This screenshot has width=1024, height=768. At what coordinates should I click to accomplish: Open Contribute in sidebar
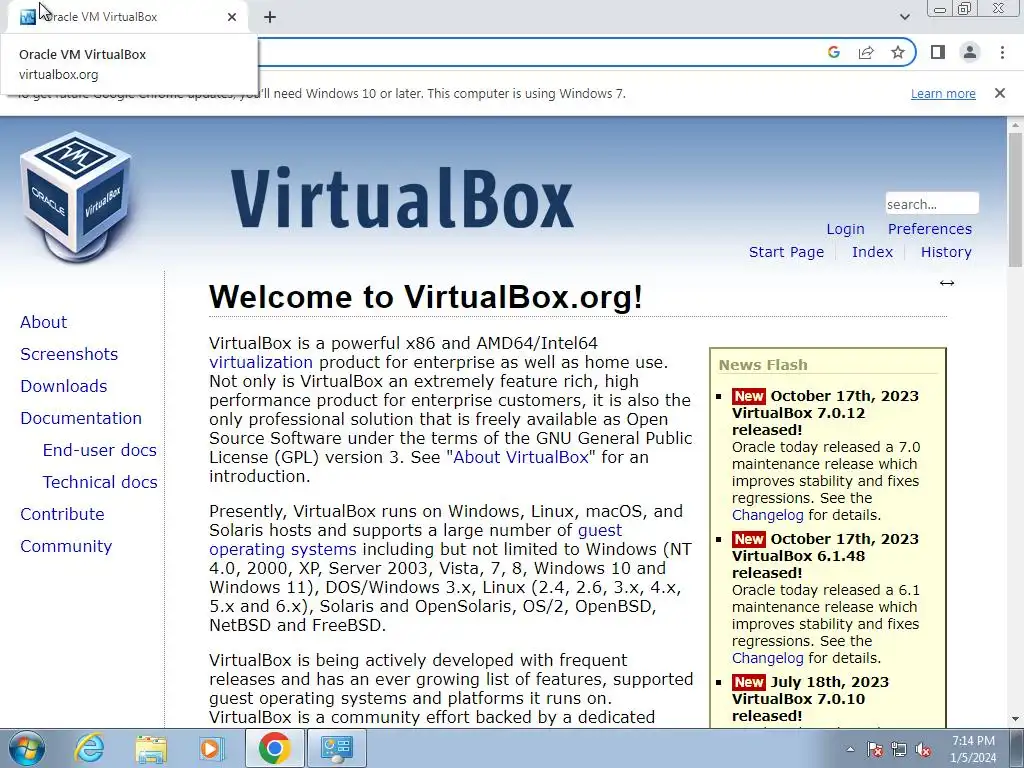[x=62, y=514]
